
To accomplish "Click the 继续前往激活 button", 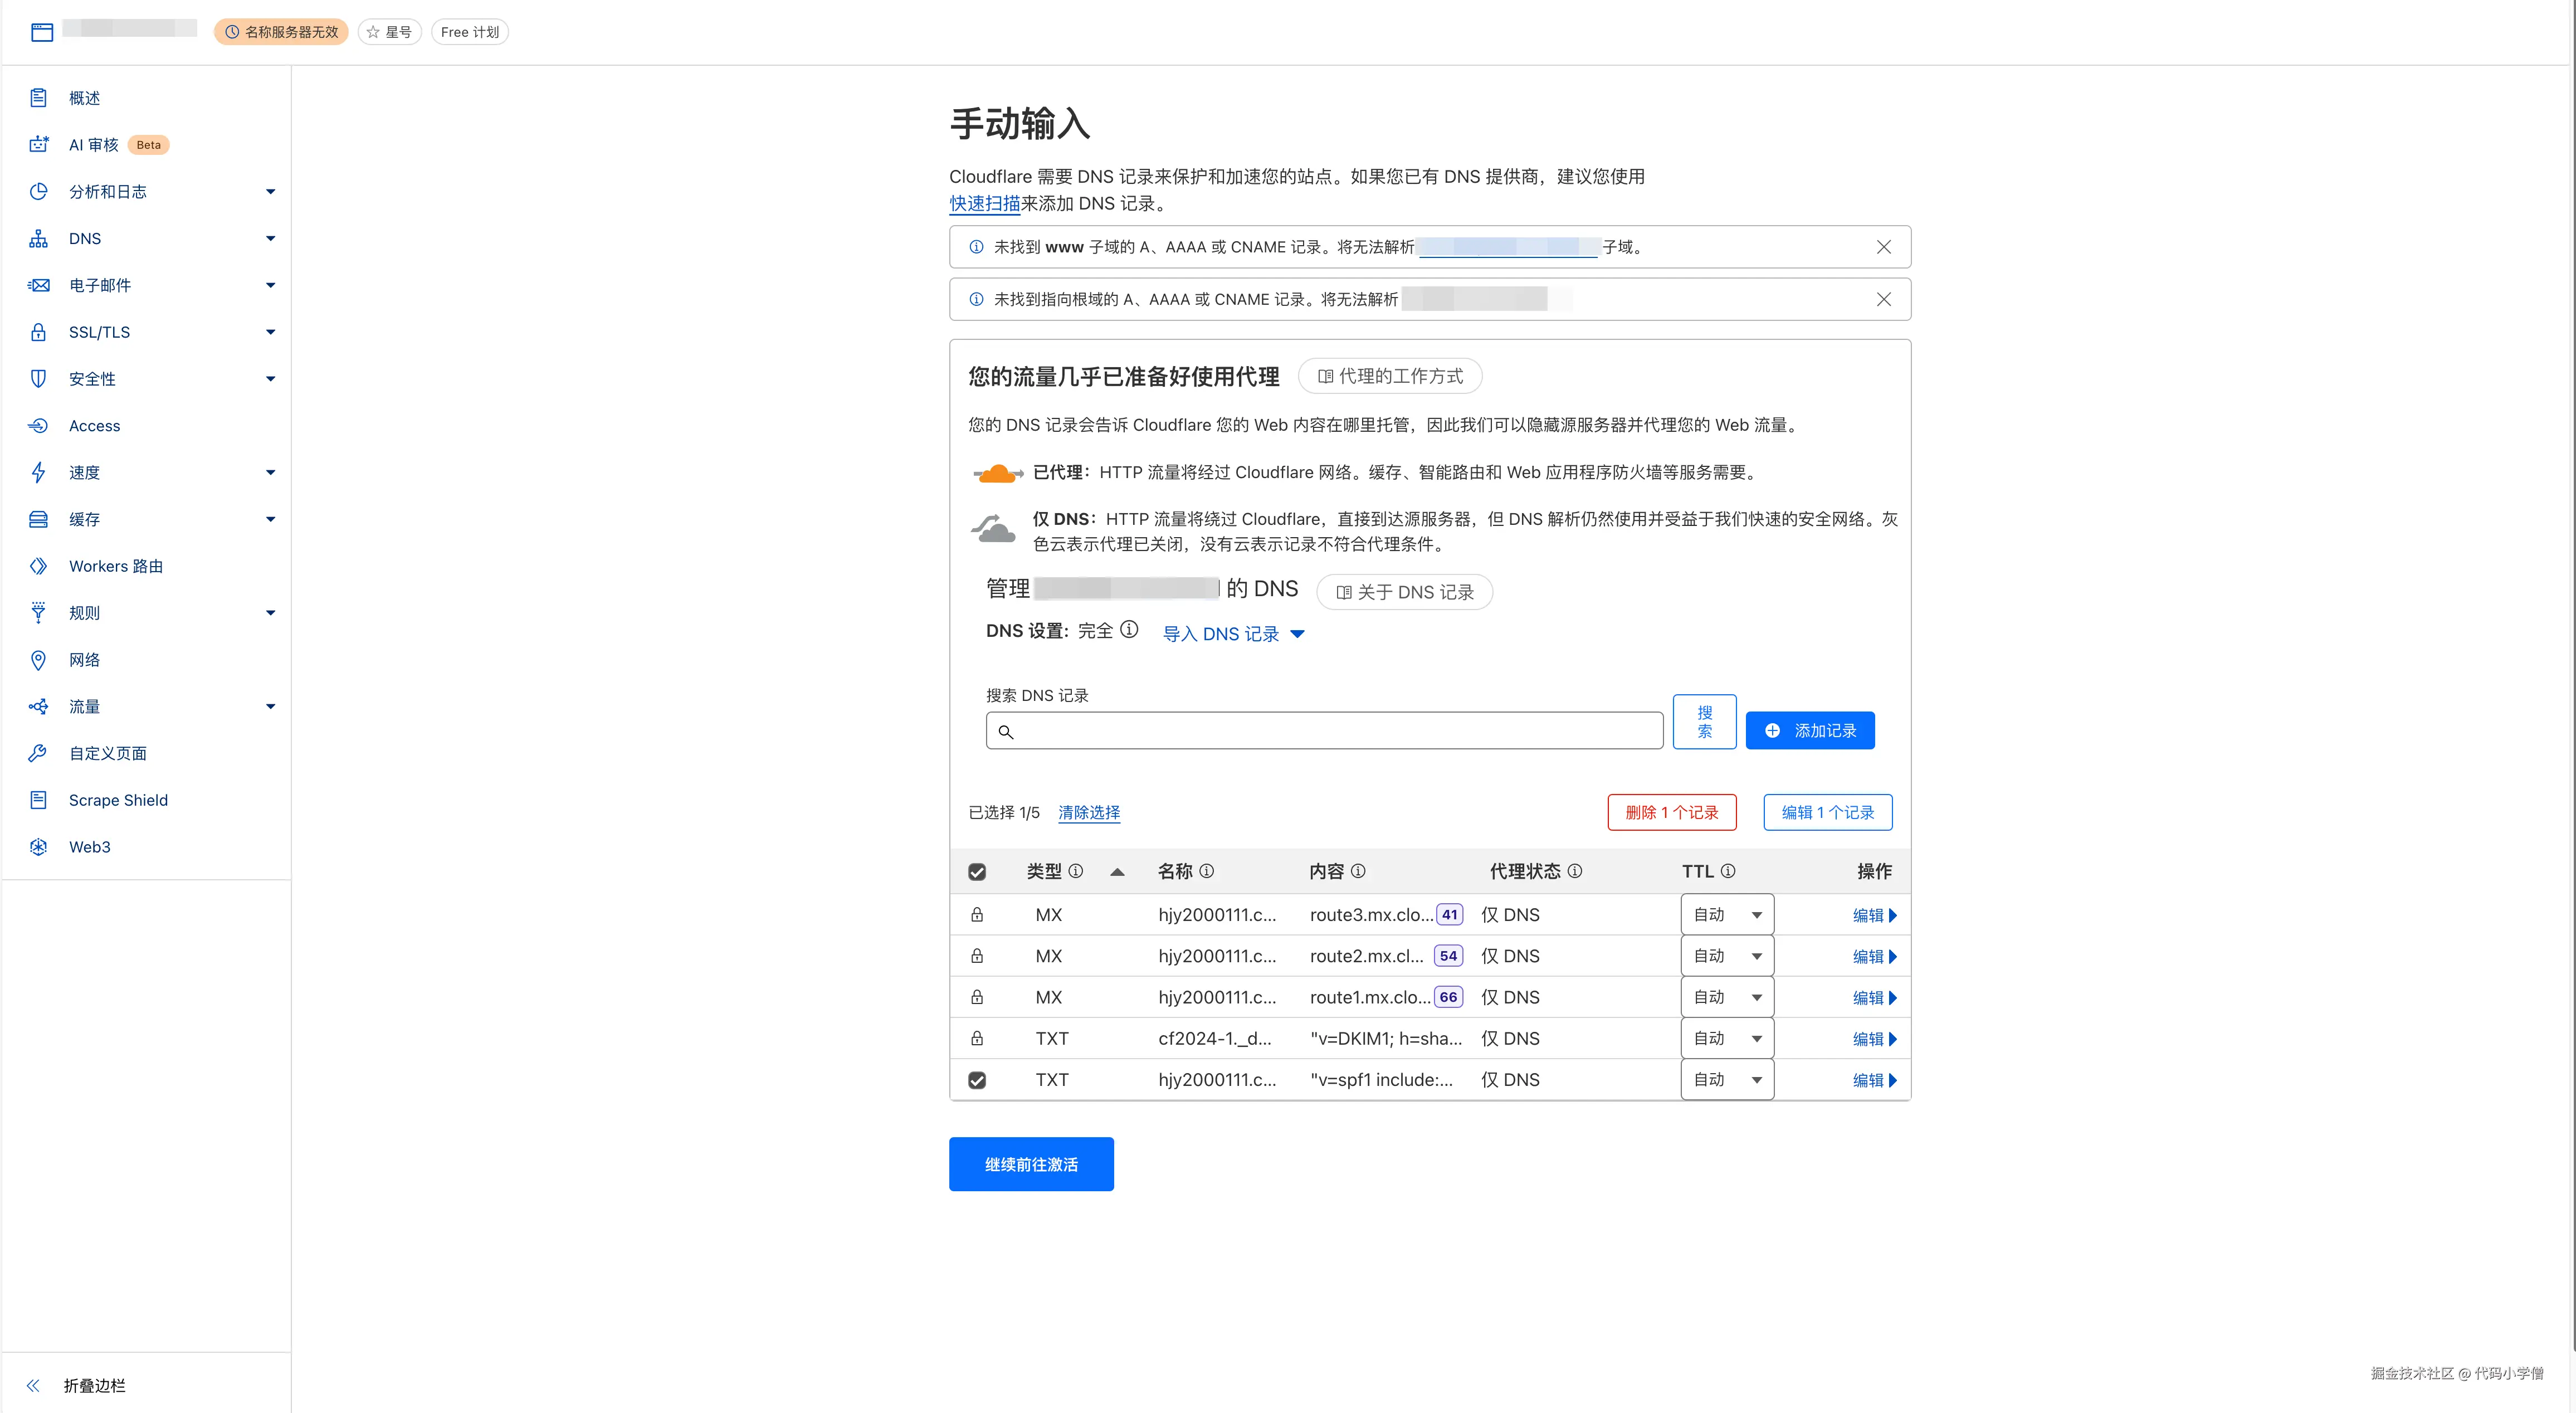I will pyautogui.click(x=1030, y=1164).
